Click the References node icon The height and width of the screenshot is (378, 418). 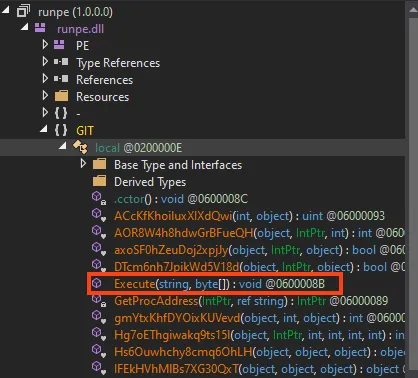[61, 79]
